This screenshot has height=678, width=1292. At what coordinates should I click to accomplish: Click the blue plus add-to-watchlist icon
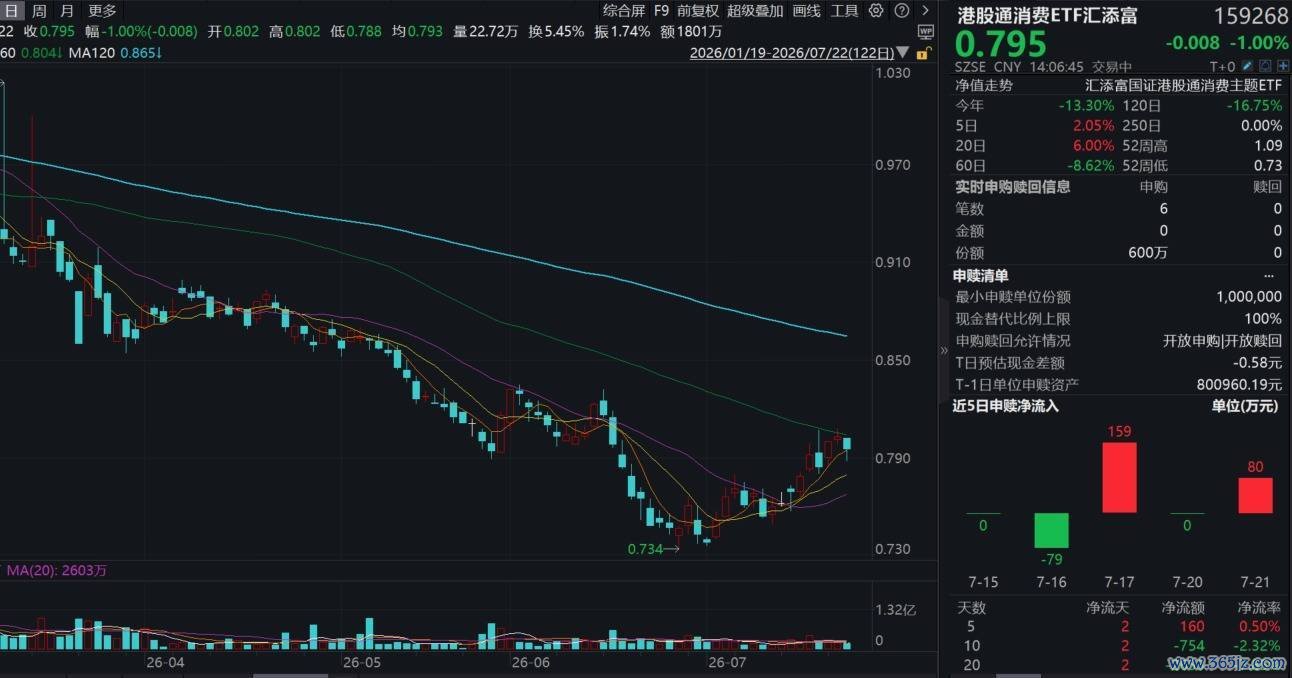pyautogui.click(x=1283, y=66)
